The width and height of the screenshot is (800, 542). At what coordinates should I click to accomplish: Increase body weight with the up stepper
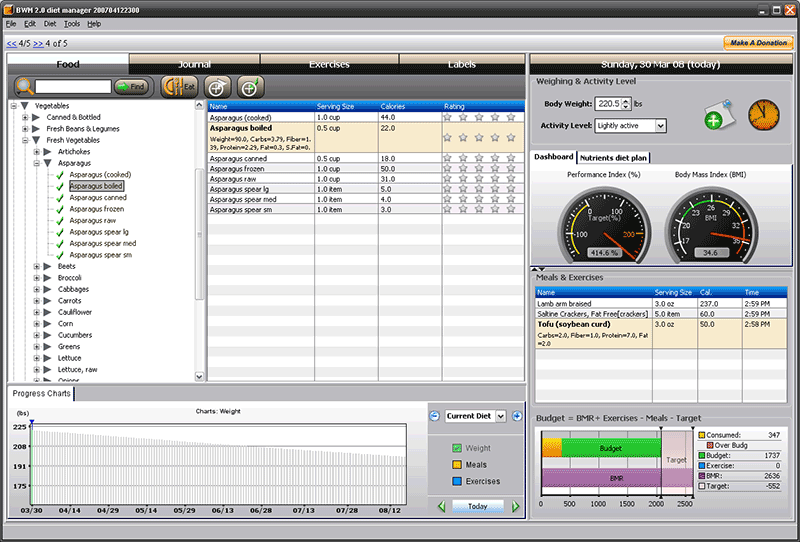click(627, 101)
